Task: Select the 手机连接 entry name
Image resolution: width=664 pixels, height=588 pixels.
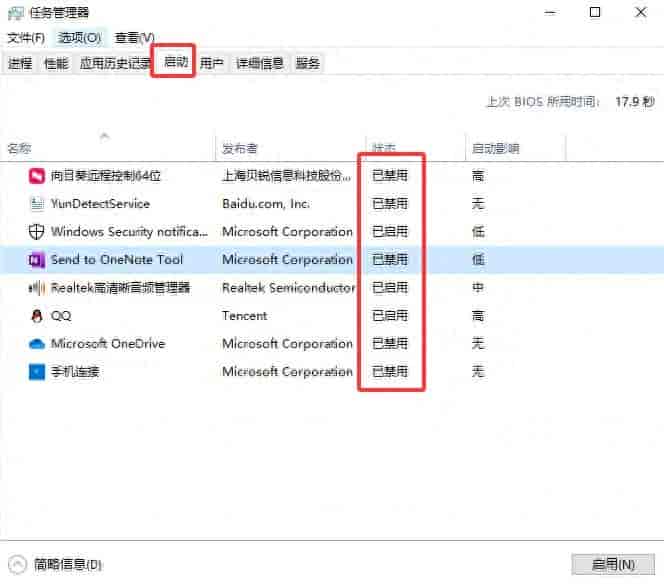Action: pos(75,372)
